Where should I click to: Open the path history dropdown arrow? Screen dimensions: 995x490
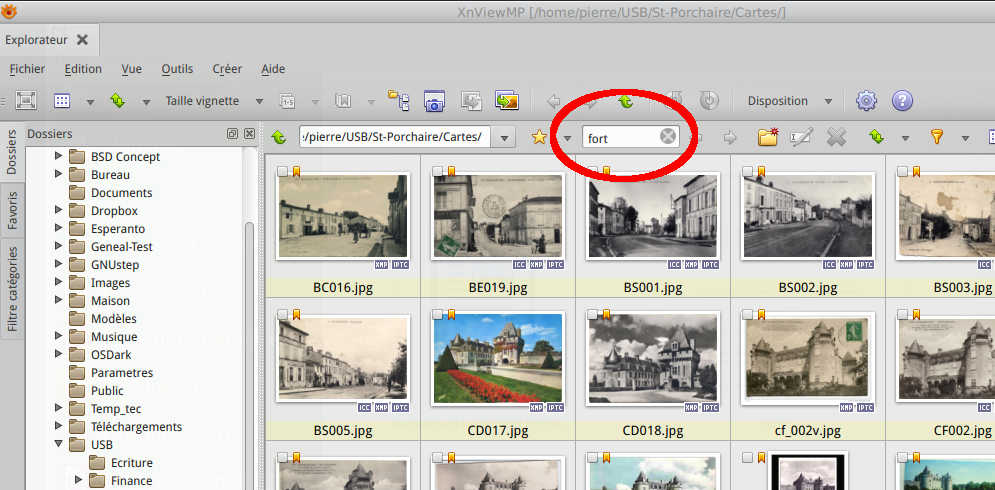(x=504, y=138)
